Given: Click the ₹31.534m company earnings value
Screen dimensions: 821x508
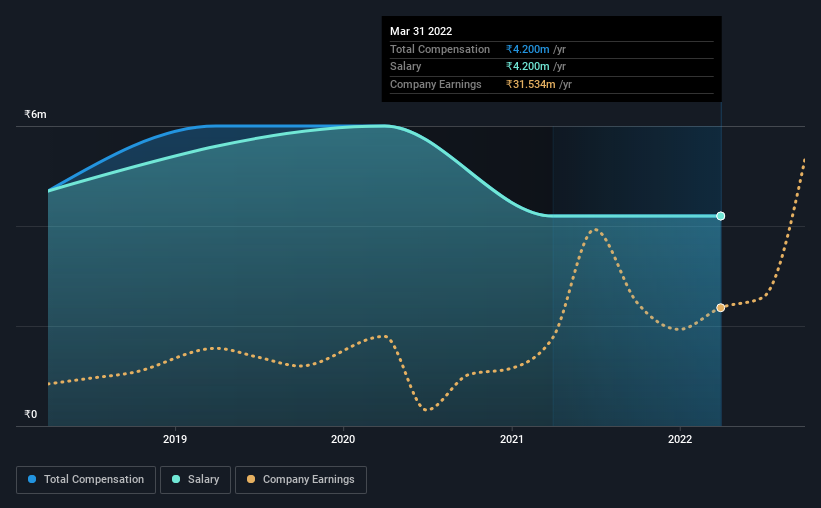Looking at the screenshot, I should pos(530,84).
